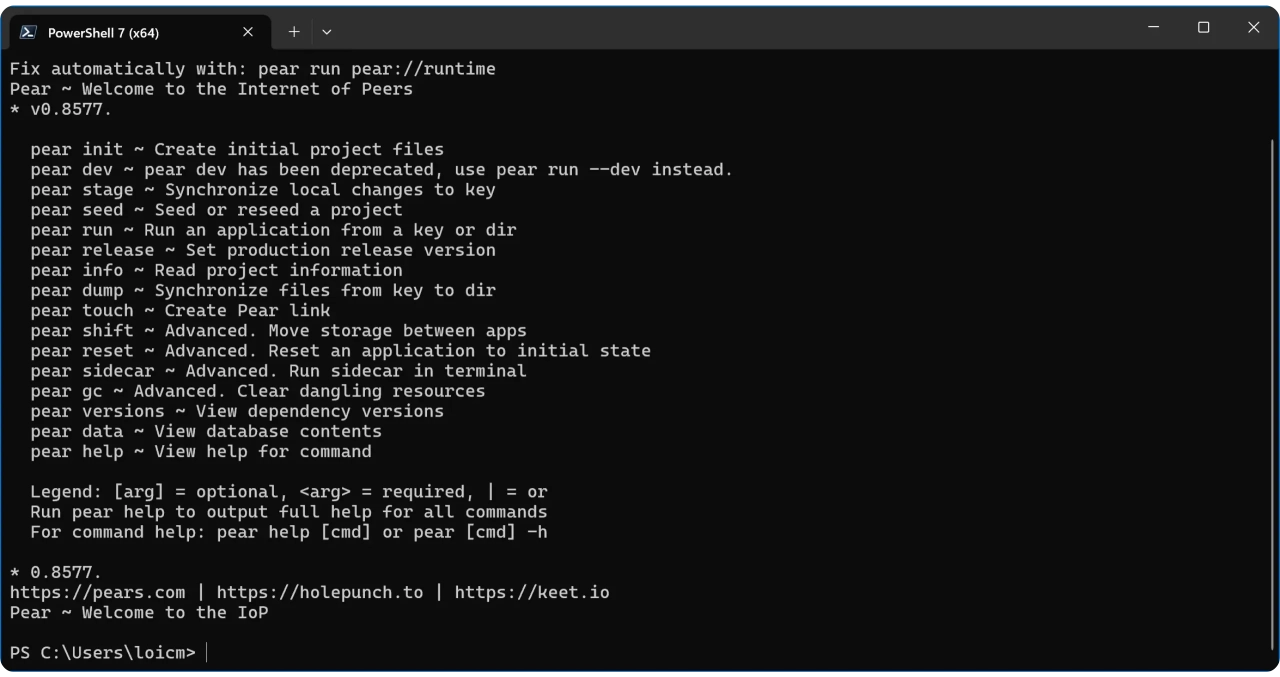Image resolution: width=1280 pixels, height=677 pixels.
Task: Open a new terminal tab
Action: pos(294,32)
